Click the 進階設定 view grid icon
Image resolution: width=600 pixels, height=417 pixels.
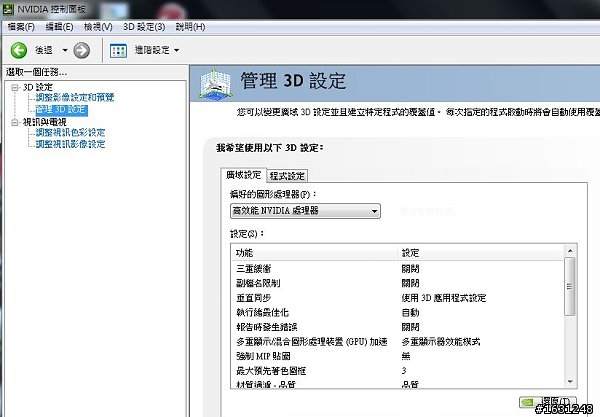(x=118, y=50)
